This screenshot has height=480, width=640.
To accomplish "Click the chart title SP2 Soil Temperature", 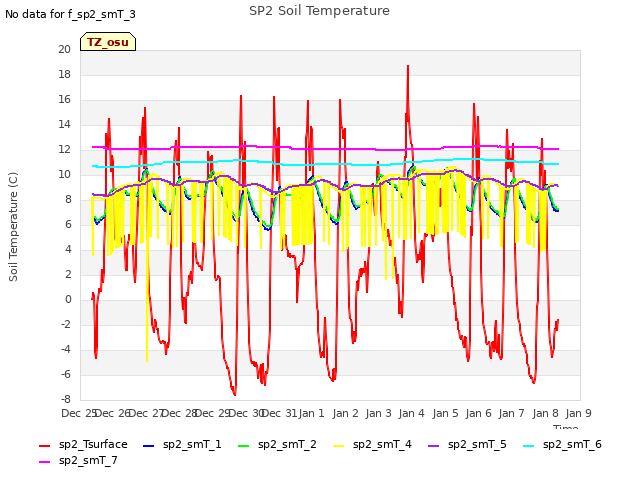I will click(319, 11).
